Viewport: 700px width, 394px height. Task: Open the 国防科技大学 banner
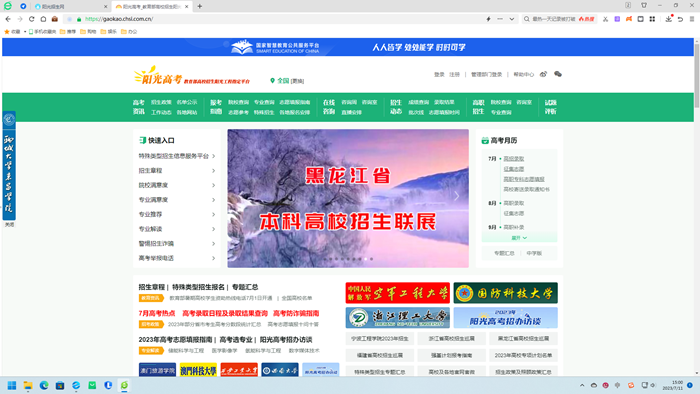pos(505,293)
